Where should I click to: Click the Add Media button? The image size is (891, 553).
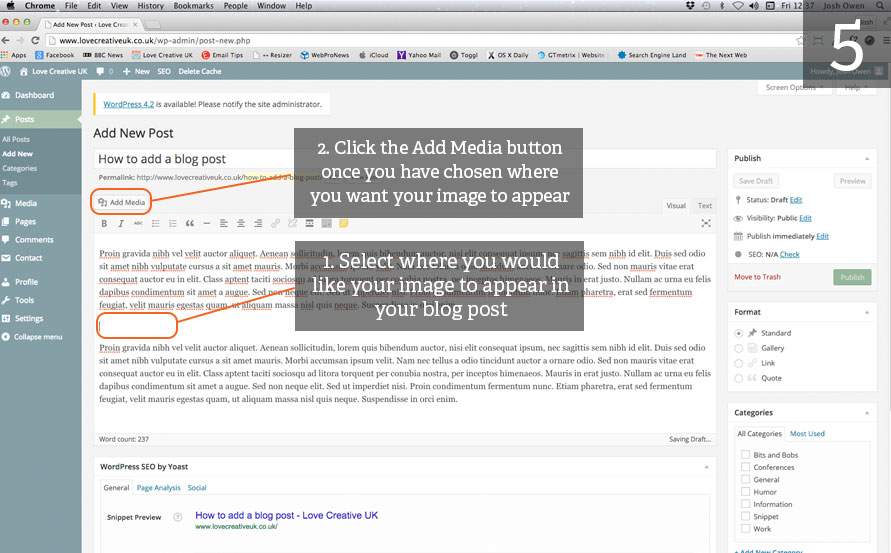(121, 202)
